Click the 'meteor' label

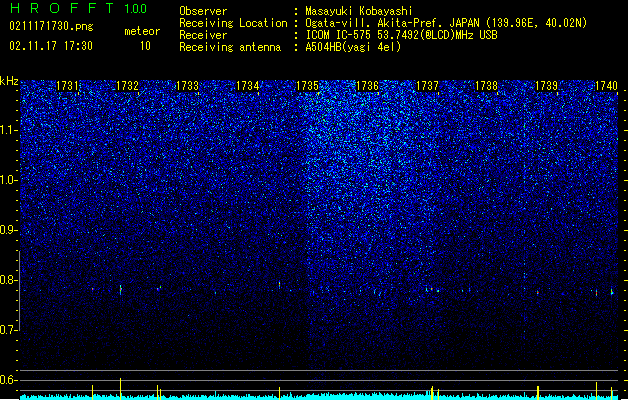pos(142,31)
